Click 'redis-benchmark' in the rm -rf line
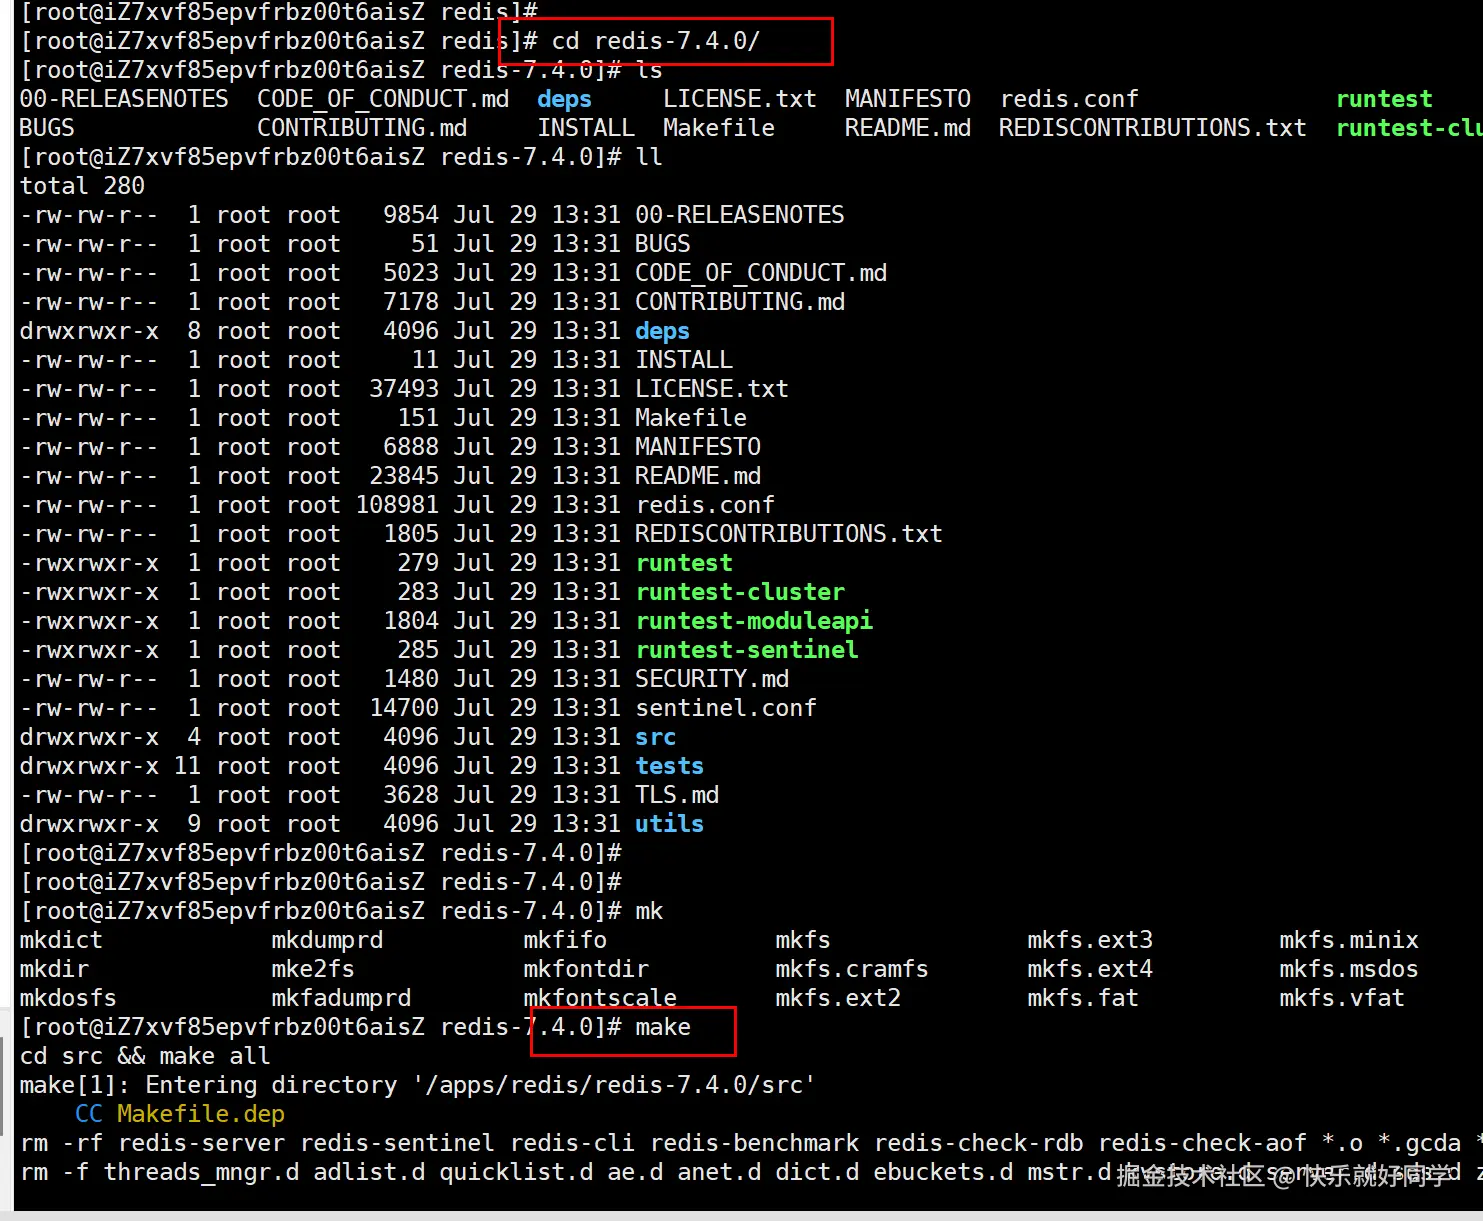The height and width of the screenshot is (1221, 1483). coord(754,1143)
